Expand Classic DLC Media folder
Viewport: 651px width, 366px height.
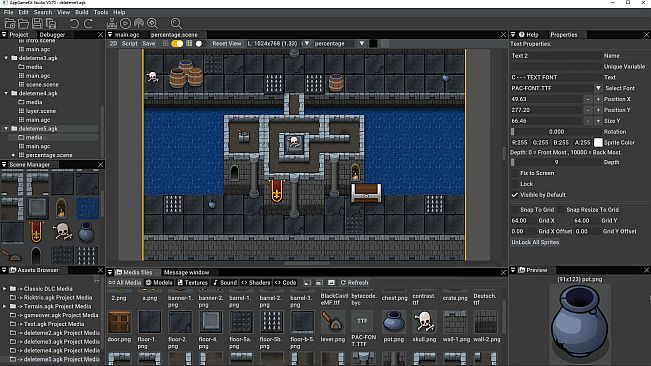click(5, 289)
